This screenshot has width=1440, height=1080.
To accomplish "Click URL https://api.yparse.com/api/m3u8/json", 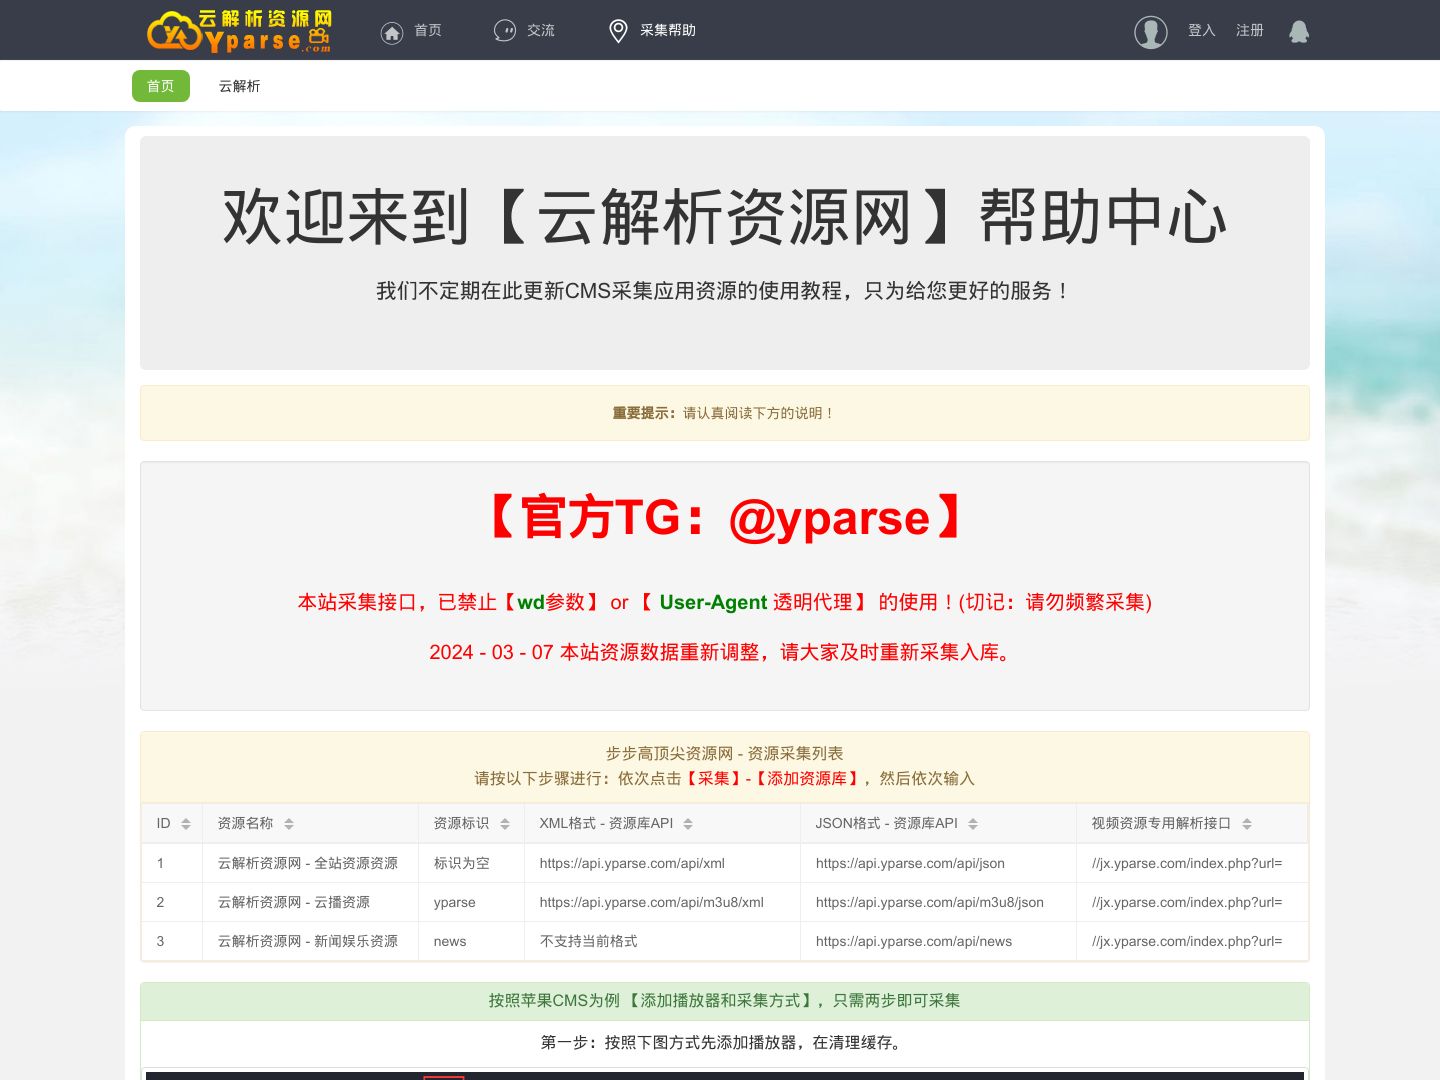I will pos(930,902).
